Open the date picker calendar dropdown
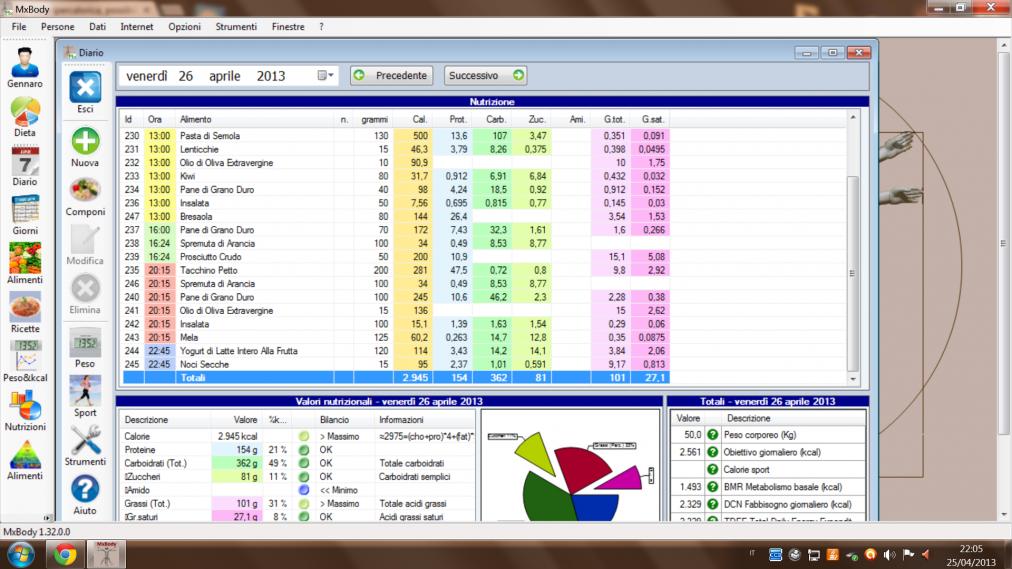 pos(325,76)
